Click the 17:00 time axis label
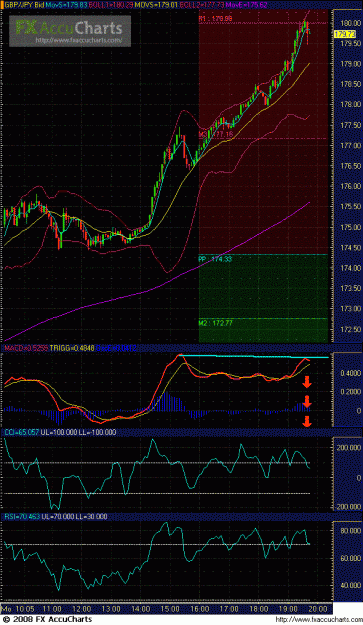Image resolution: width=363 pixels, height=625 pixels. pyautogui.click(x=229, y=609)
